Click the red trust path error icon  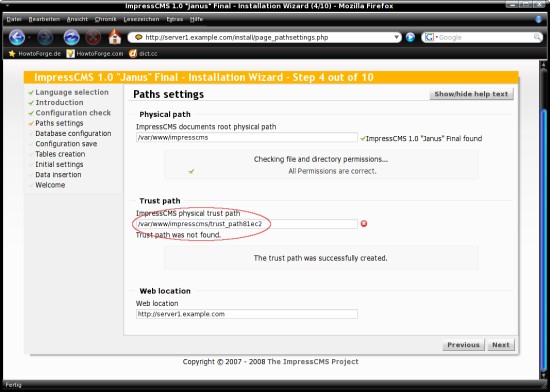point(364,224)
